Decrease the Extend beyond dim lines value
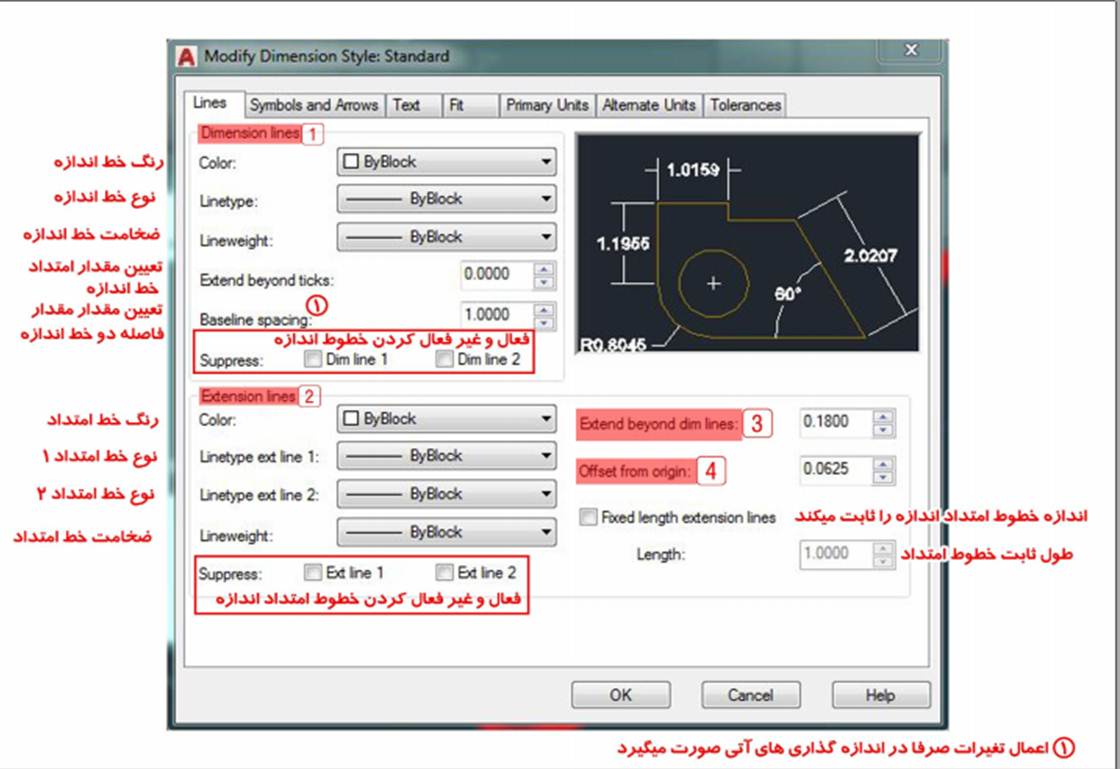Screen dimensions: 1120x769 tap(884, 430)
